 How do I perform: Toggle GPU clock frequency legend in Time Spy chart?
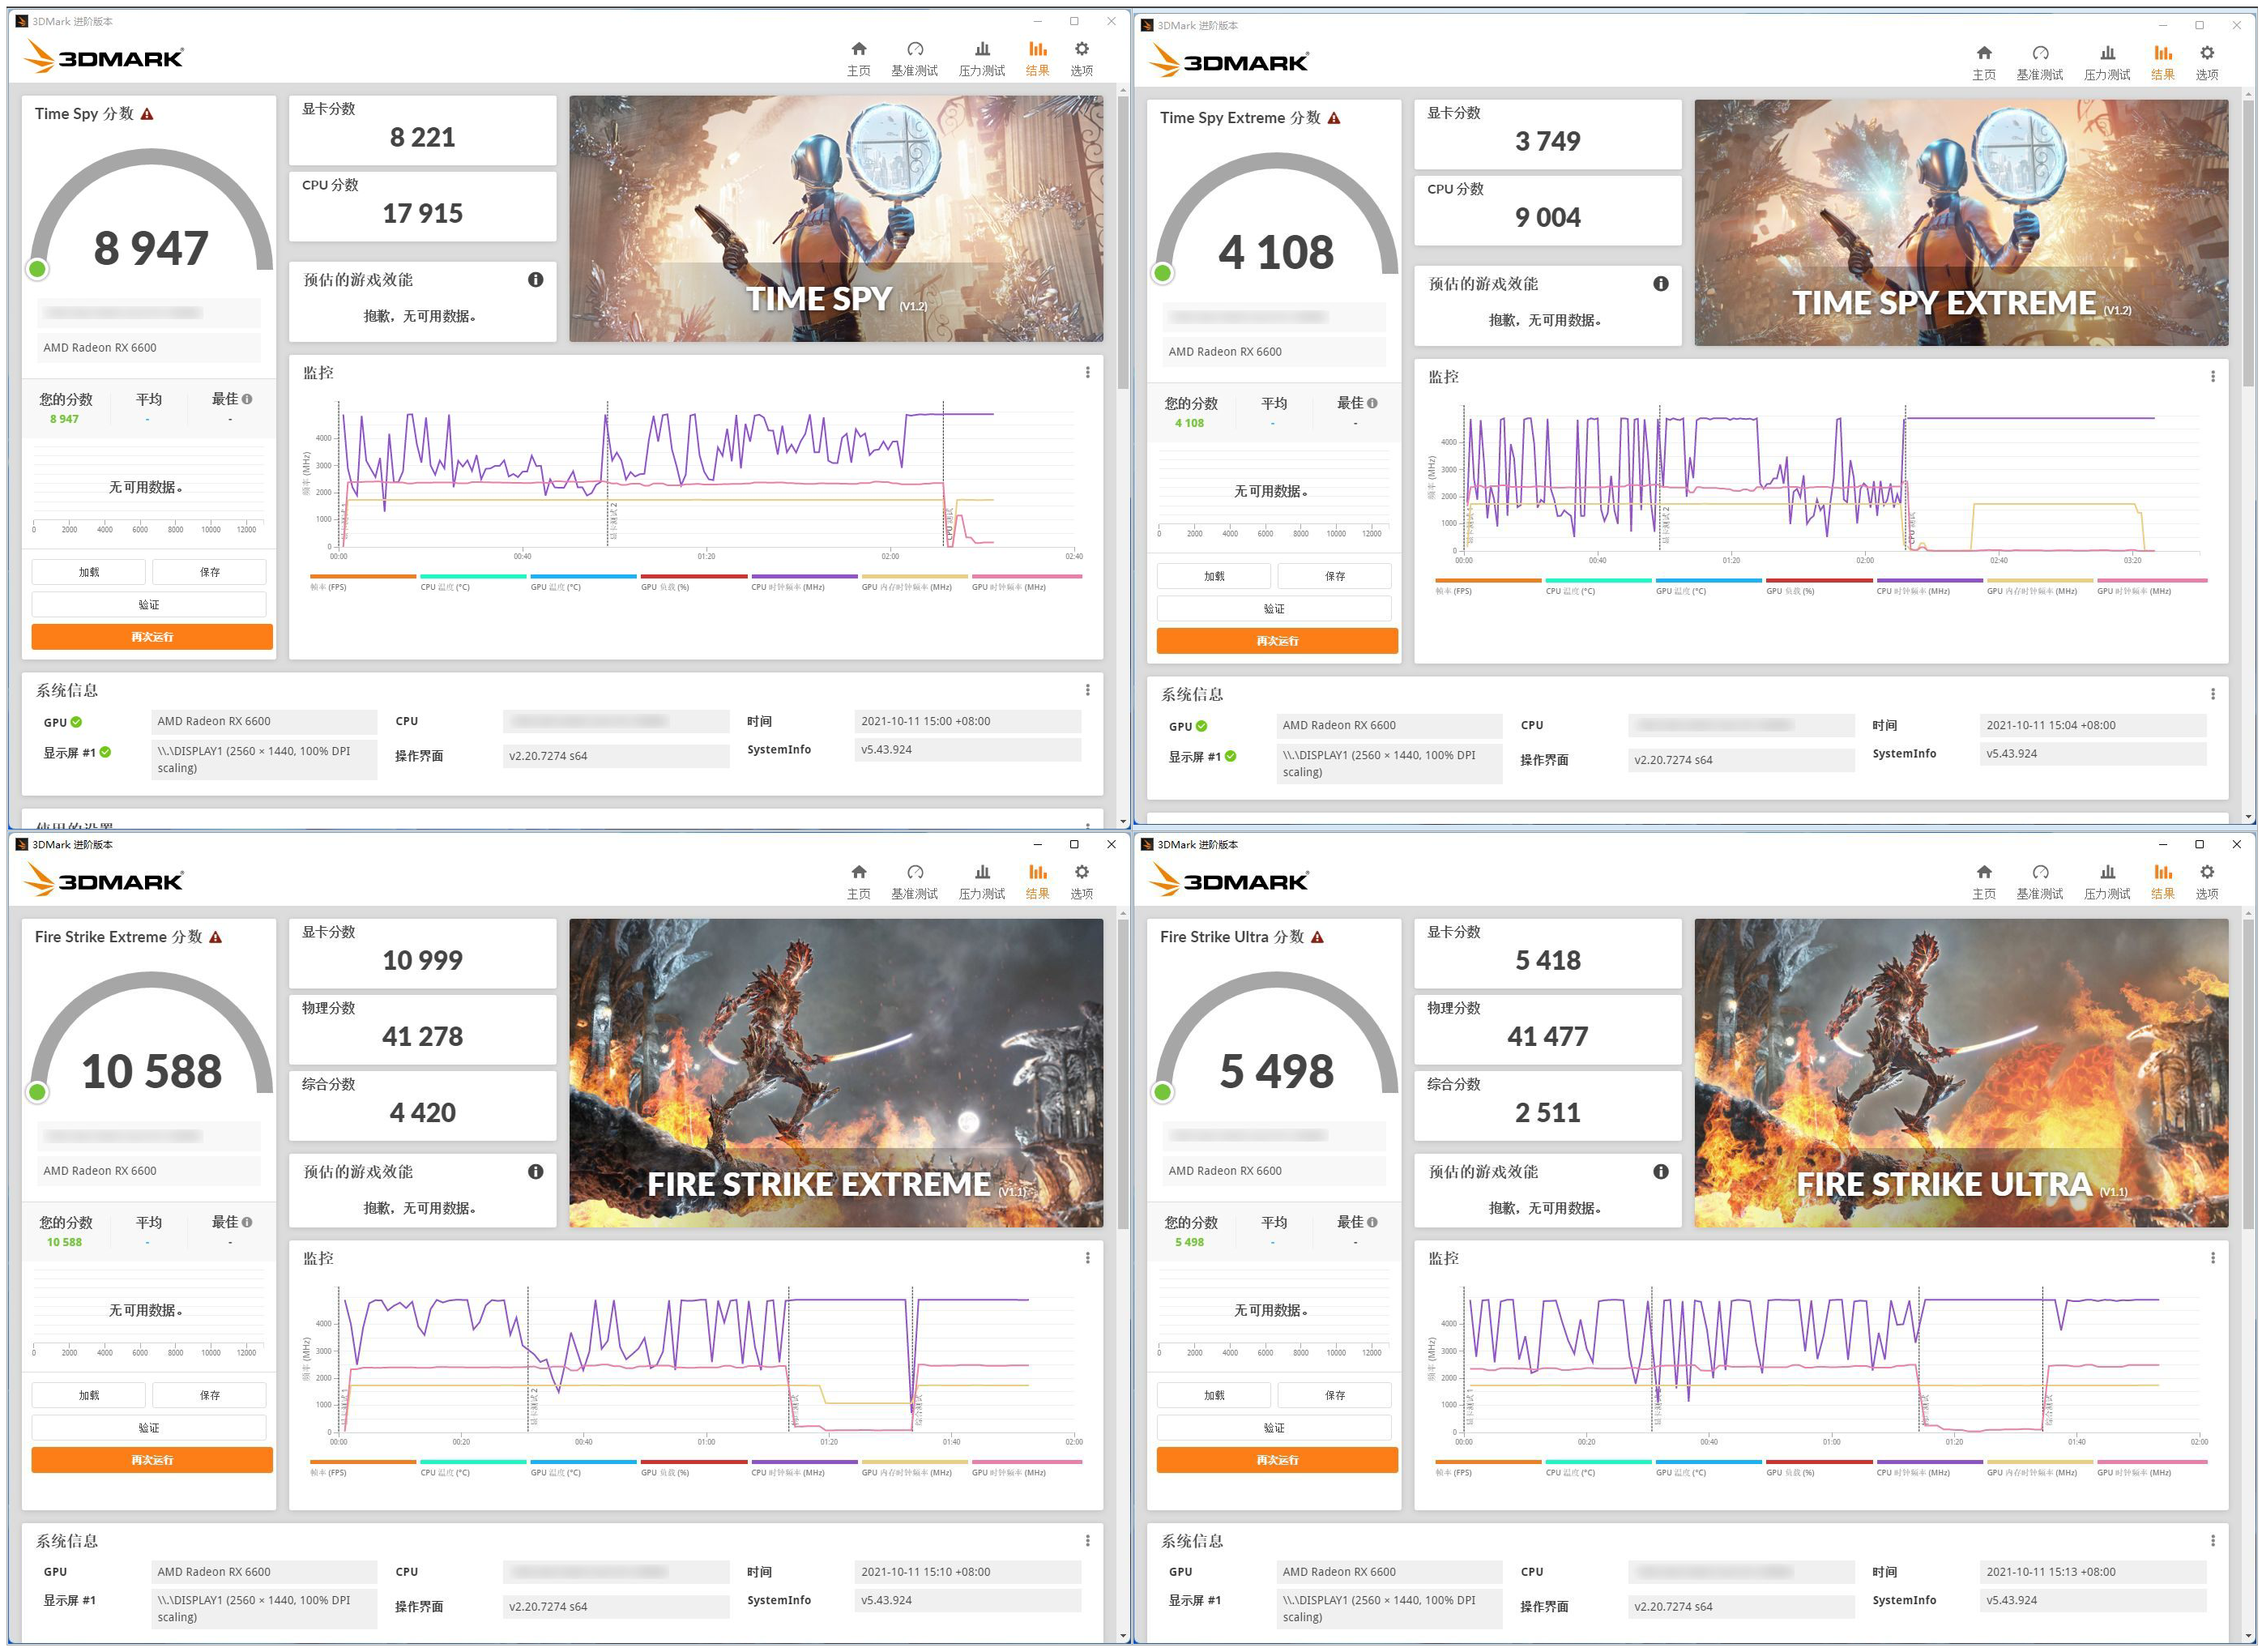(x=1027, y=583)
